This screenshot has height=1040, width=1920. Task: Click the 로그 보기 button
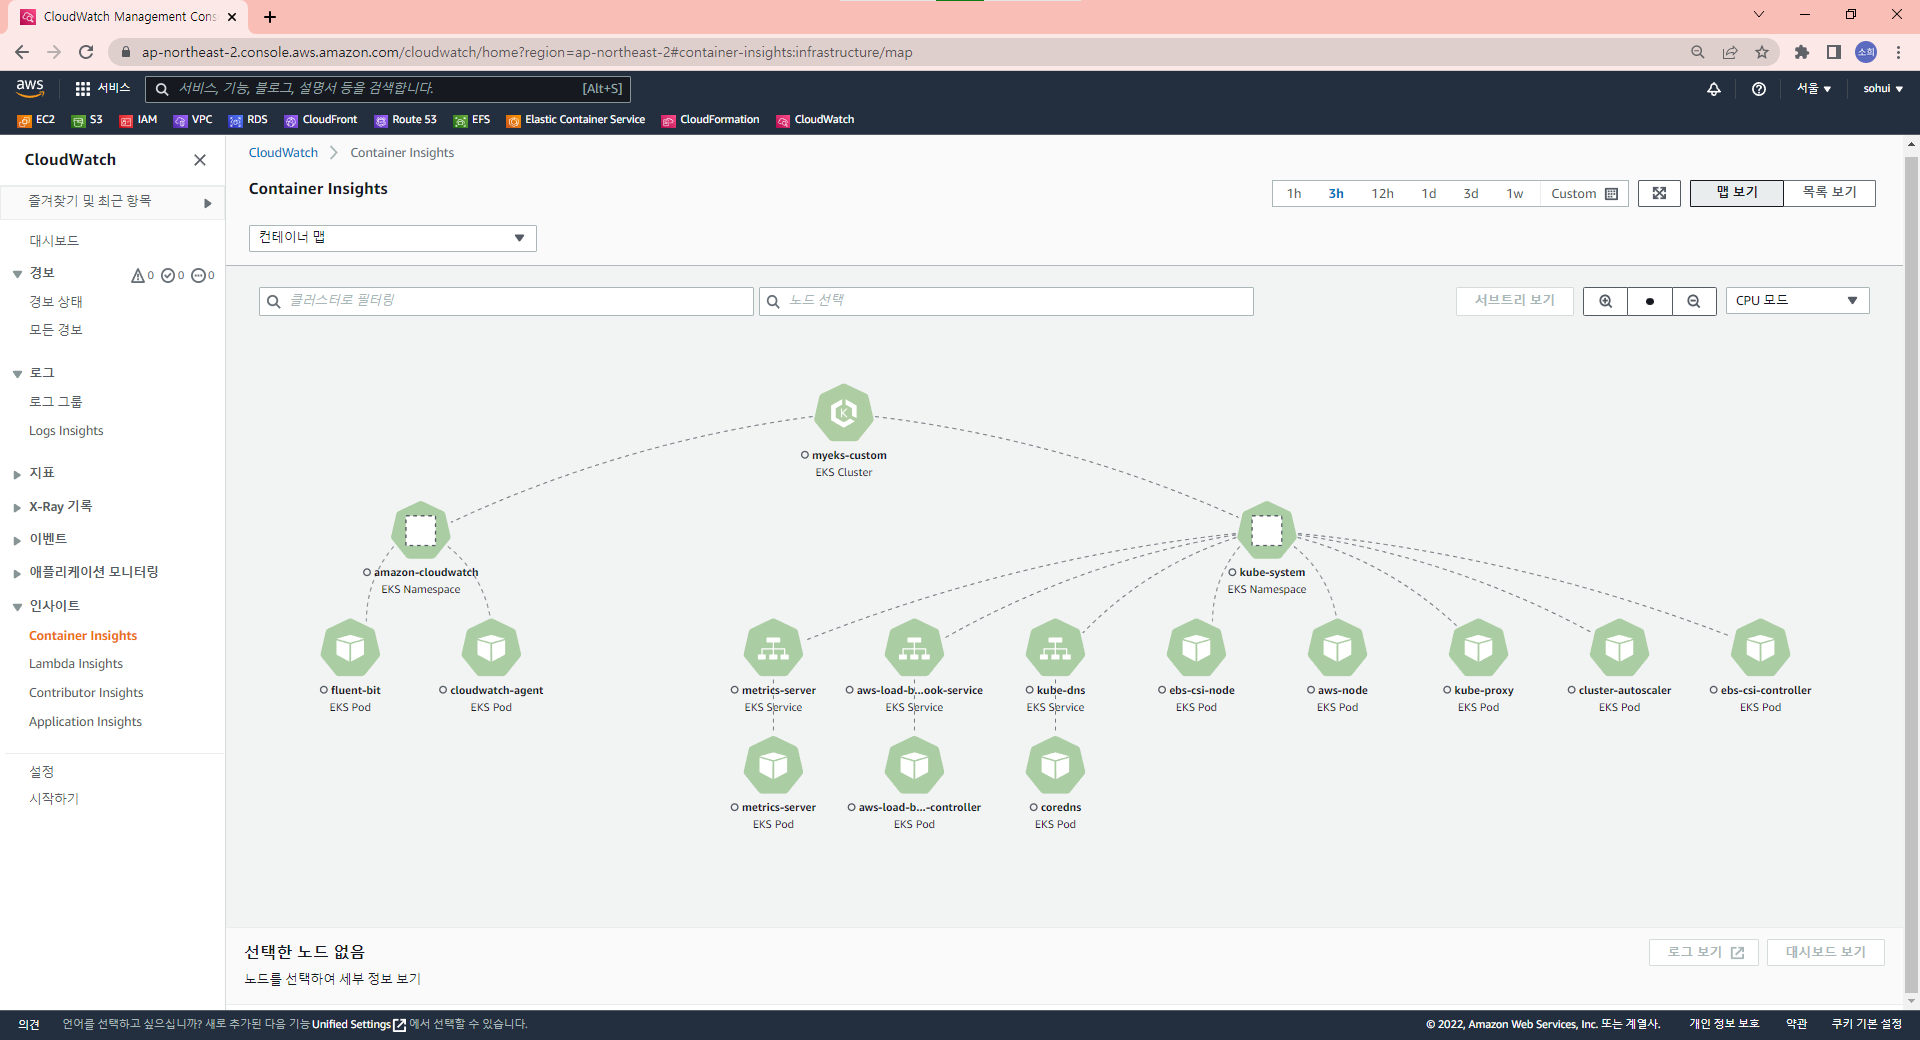click(x=1705, y=952)
